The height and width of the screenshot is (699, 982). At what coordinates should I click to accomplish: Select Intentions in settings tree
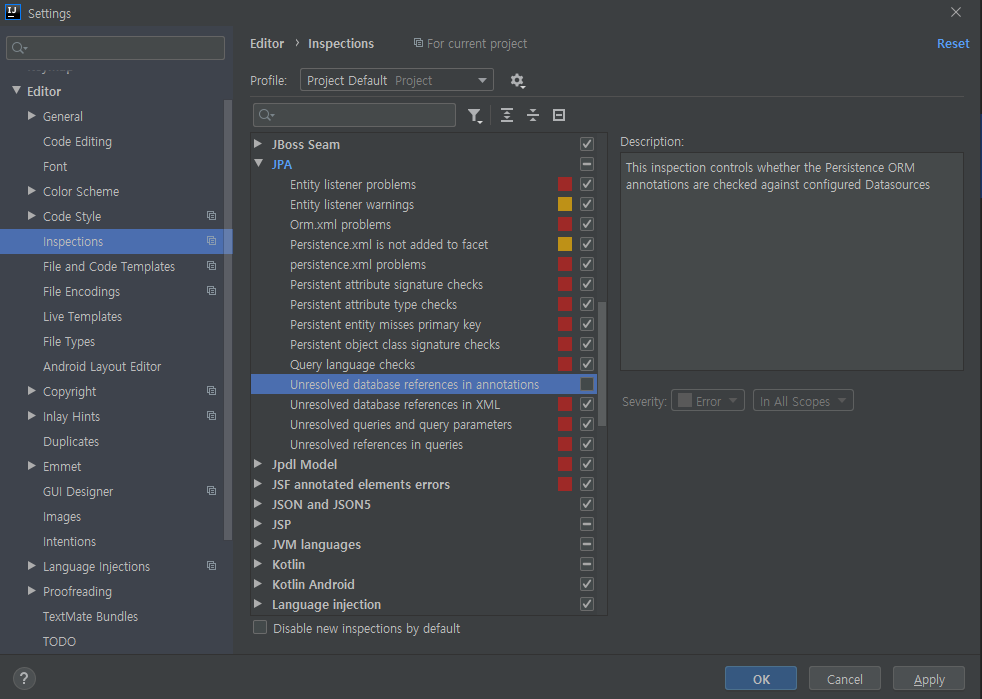pos(70,541)
